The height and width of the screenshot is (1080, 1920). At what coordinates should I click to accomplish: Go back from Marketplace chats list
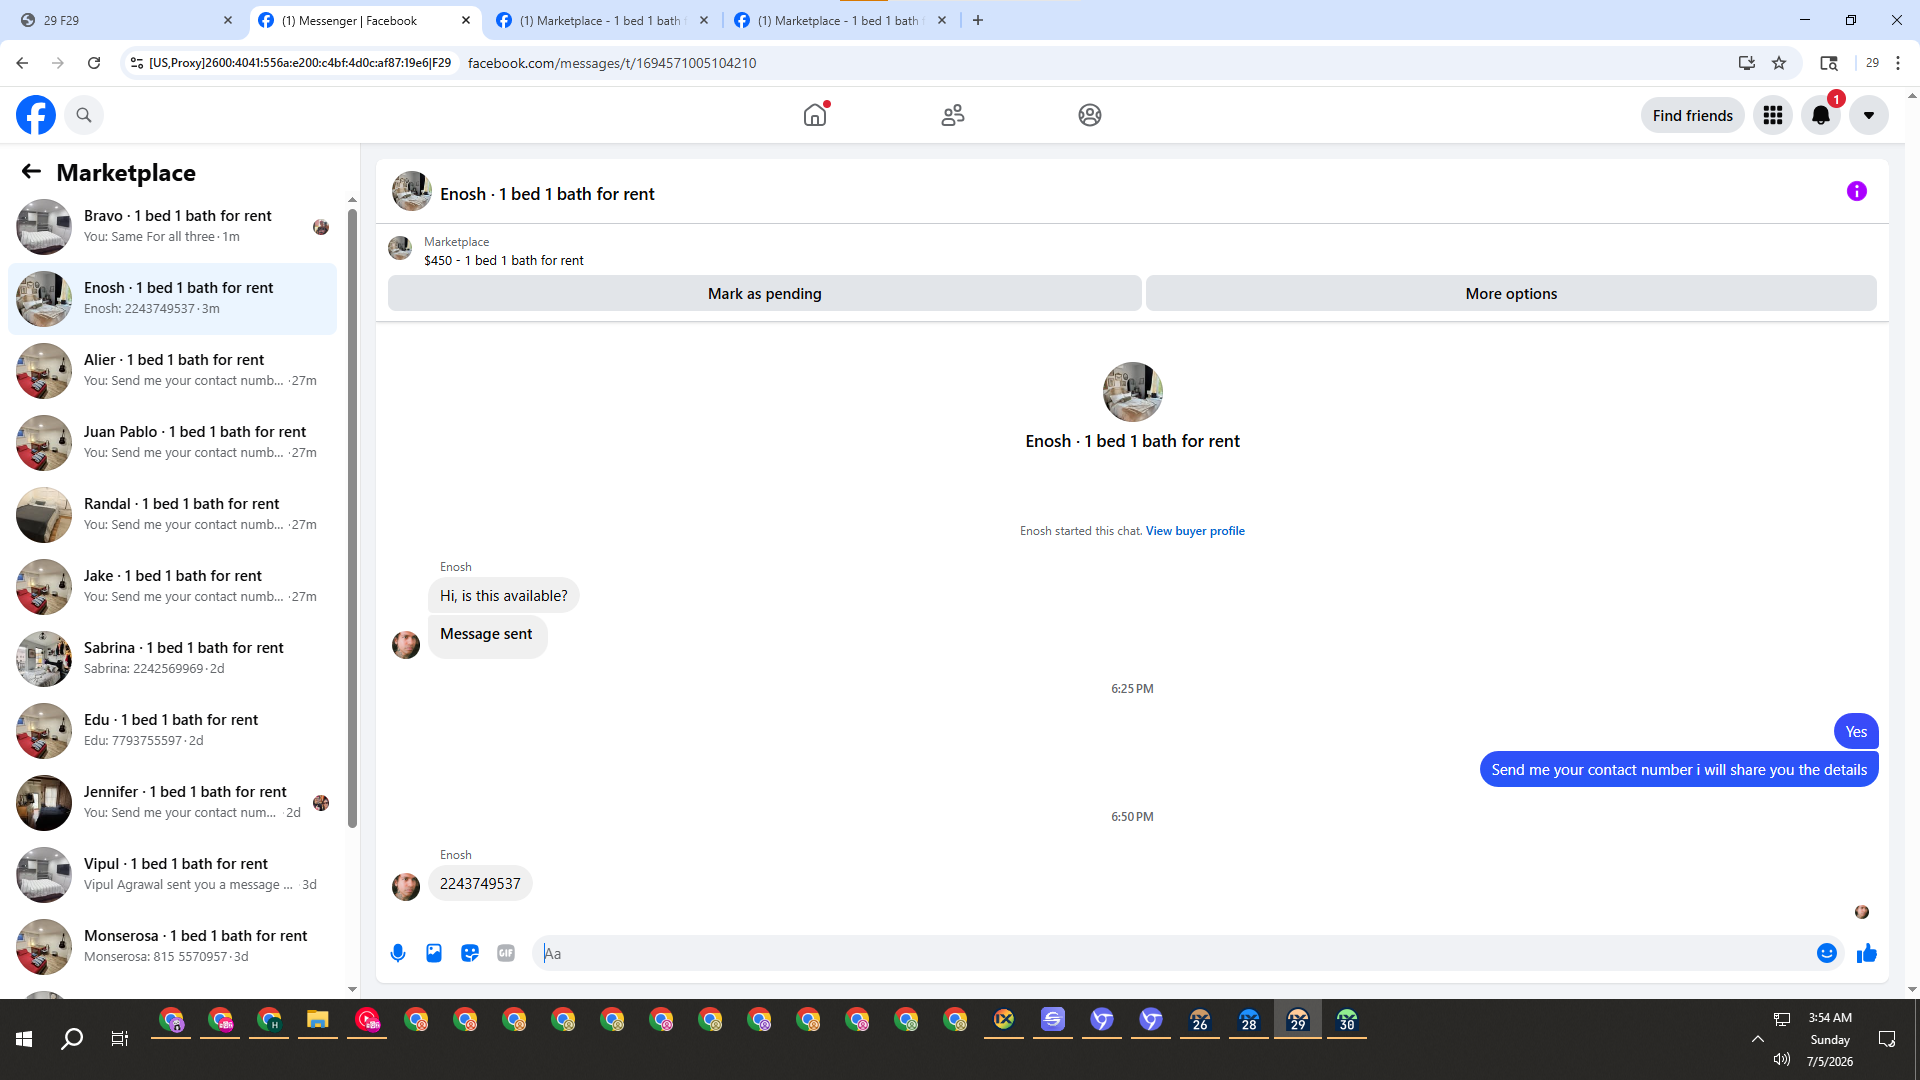tap(31, 172)
